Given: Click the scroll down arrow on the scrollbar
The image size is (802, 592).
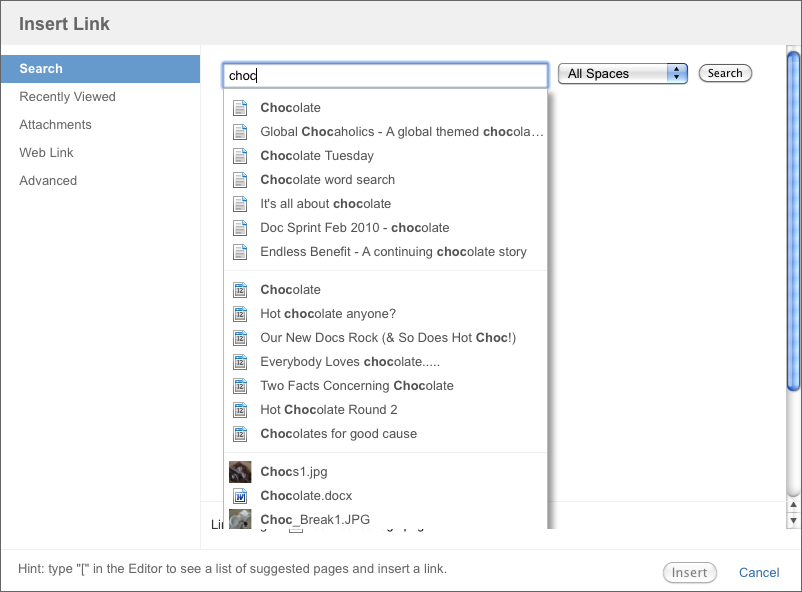Looking at the screenshot, I should [x=794, y=521].
